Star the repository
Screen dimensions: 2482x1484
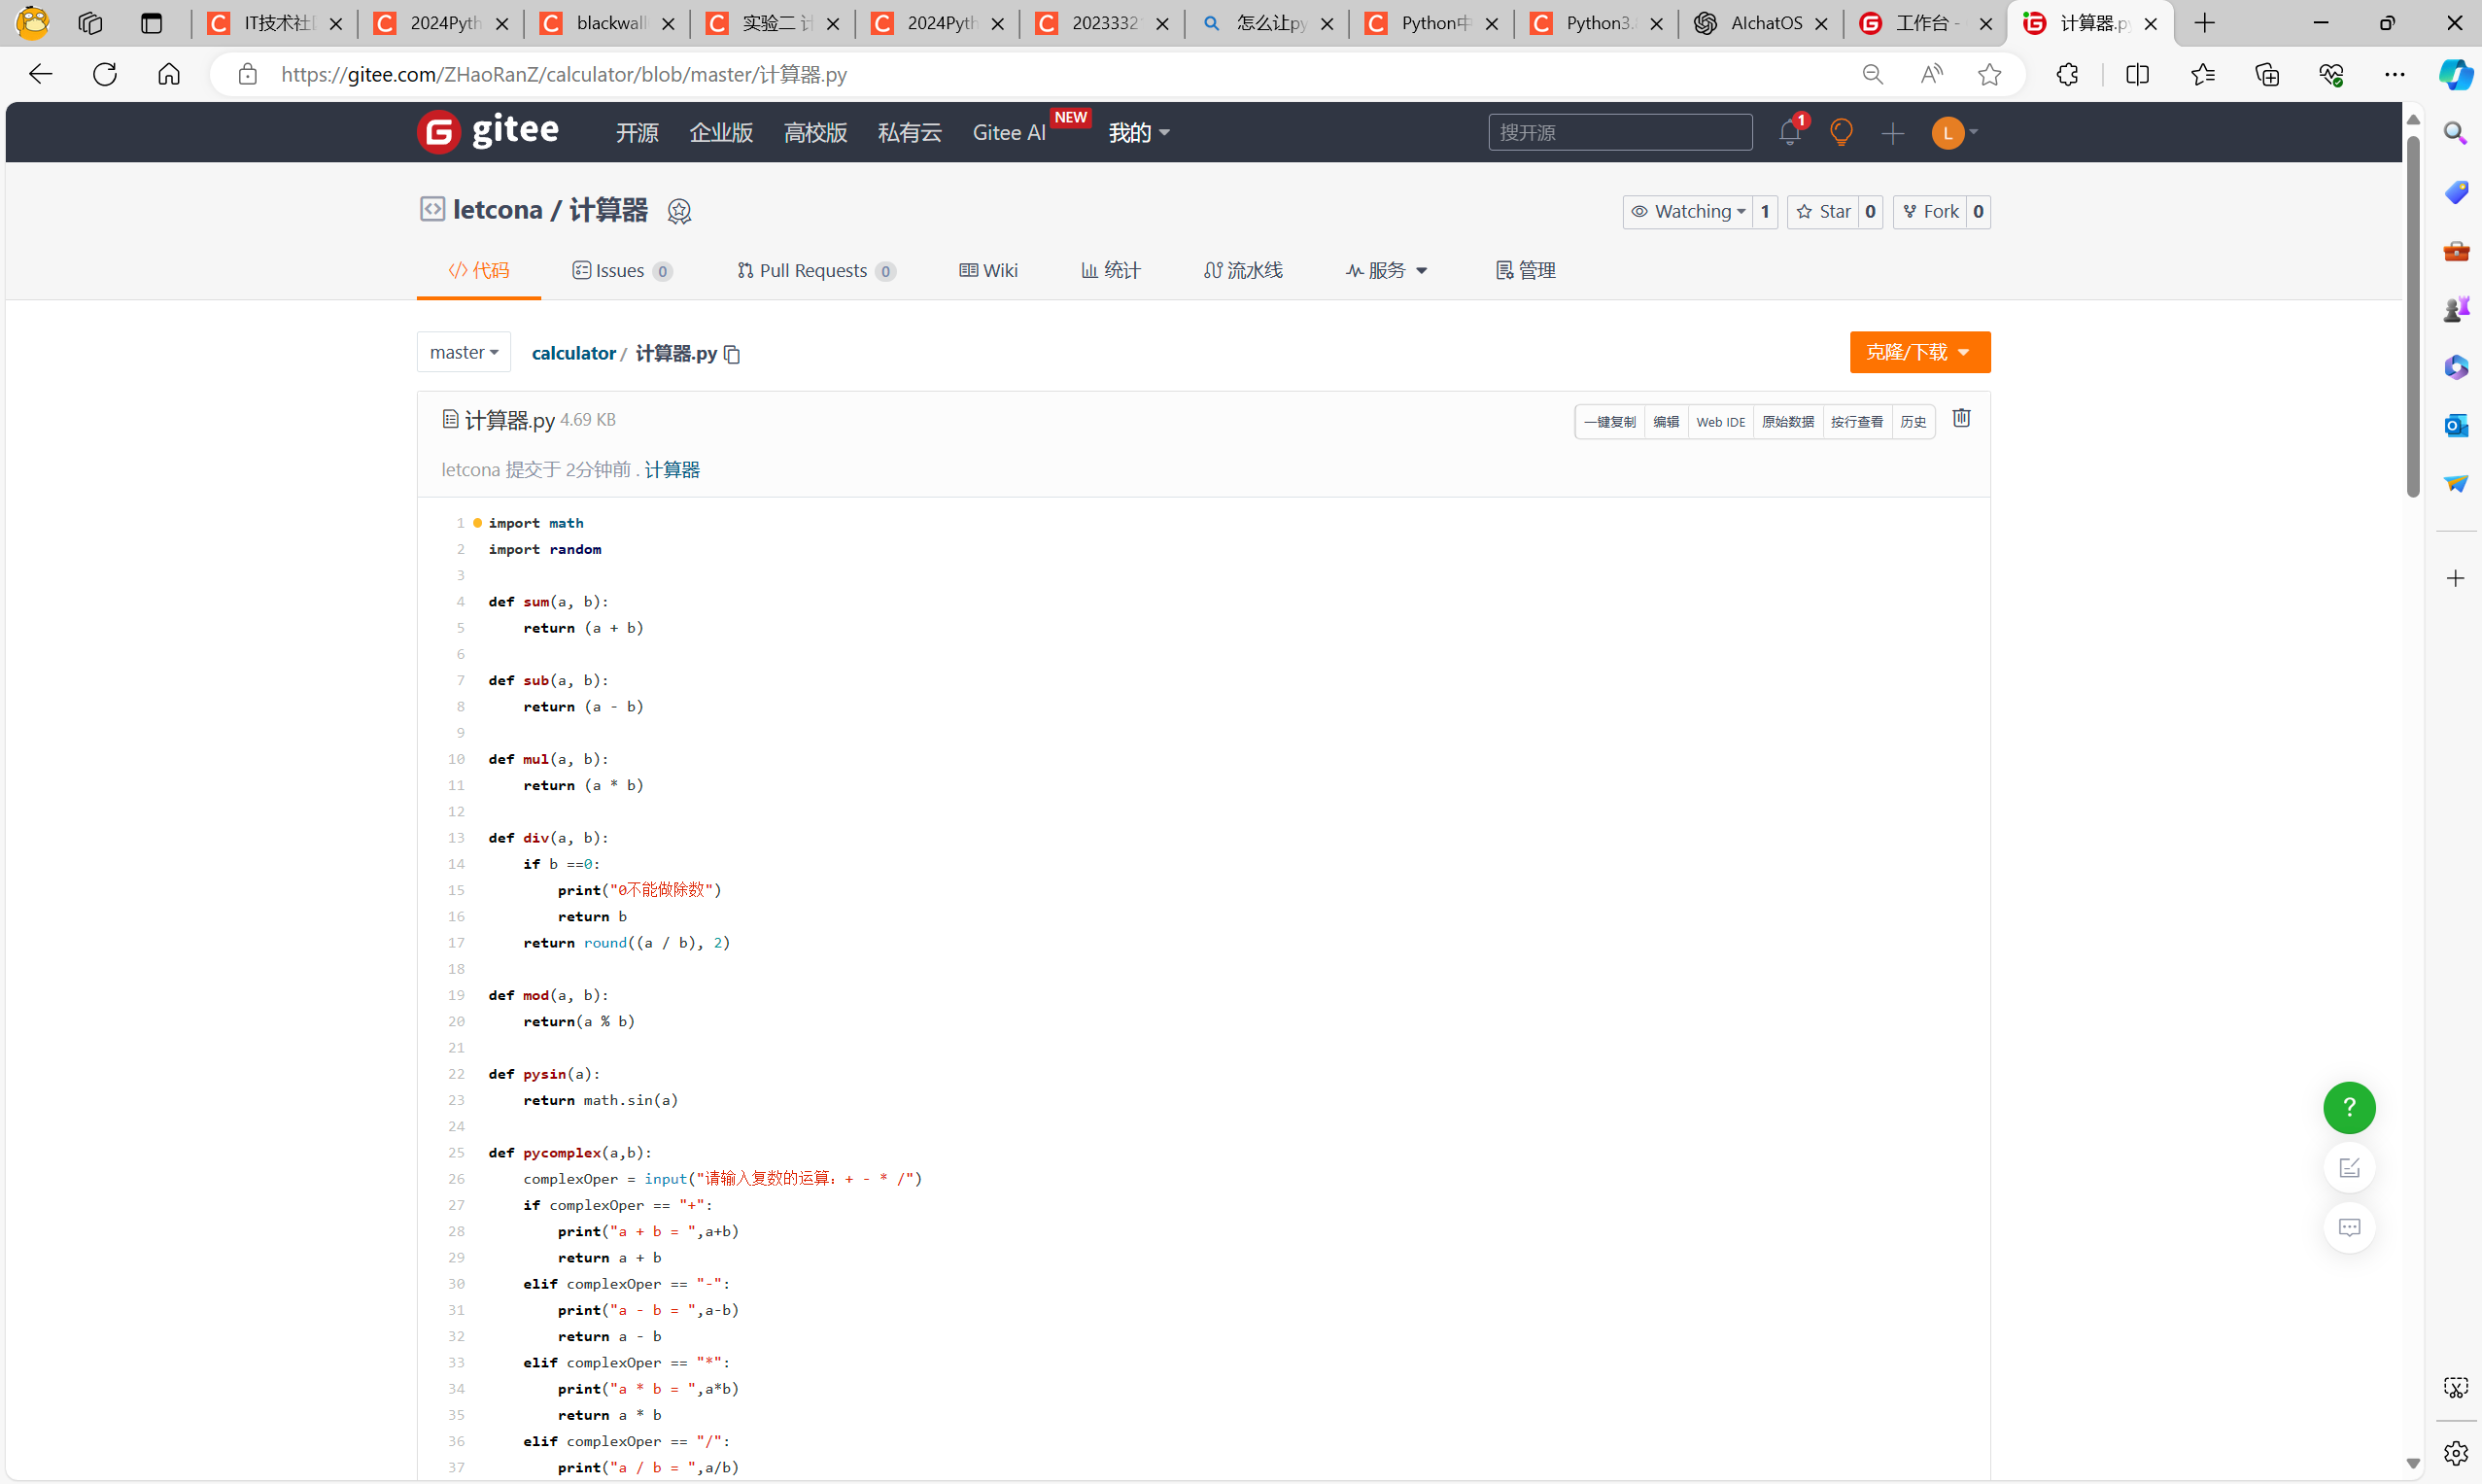pyautogui.click(x=1823, y=211)
